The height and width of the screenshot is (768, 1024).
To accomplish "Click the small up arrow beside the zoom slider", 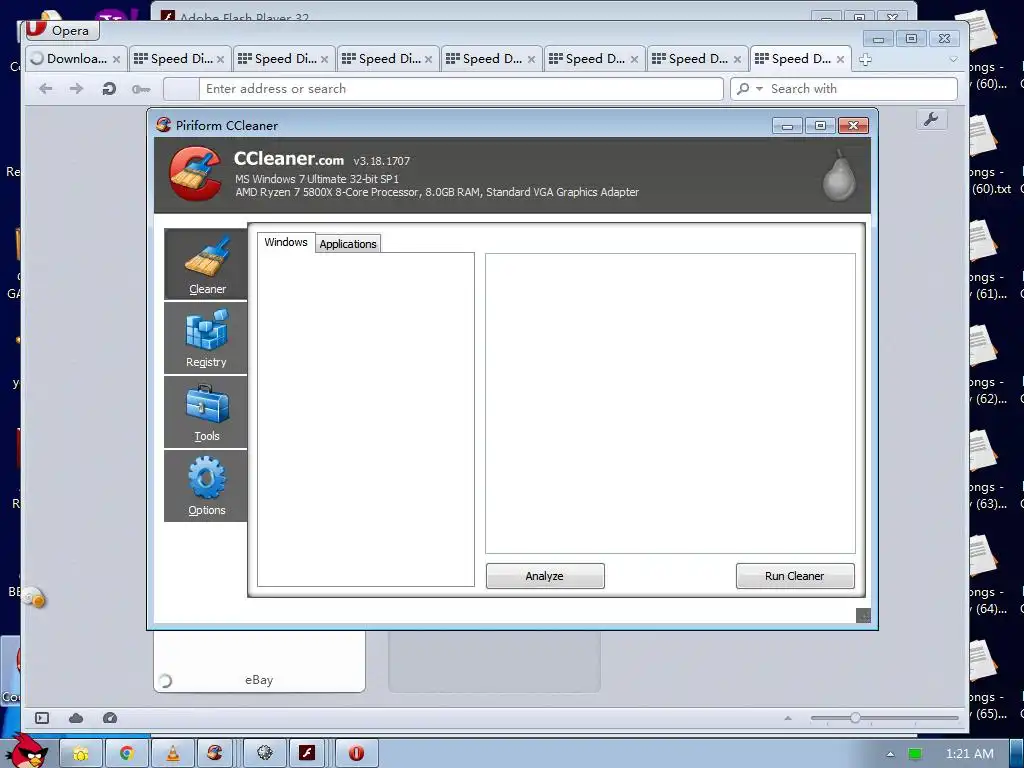I will [x=788, y=718].
